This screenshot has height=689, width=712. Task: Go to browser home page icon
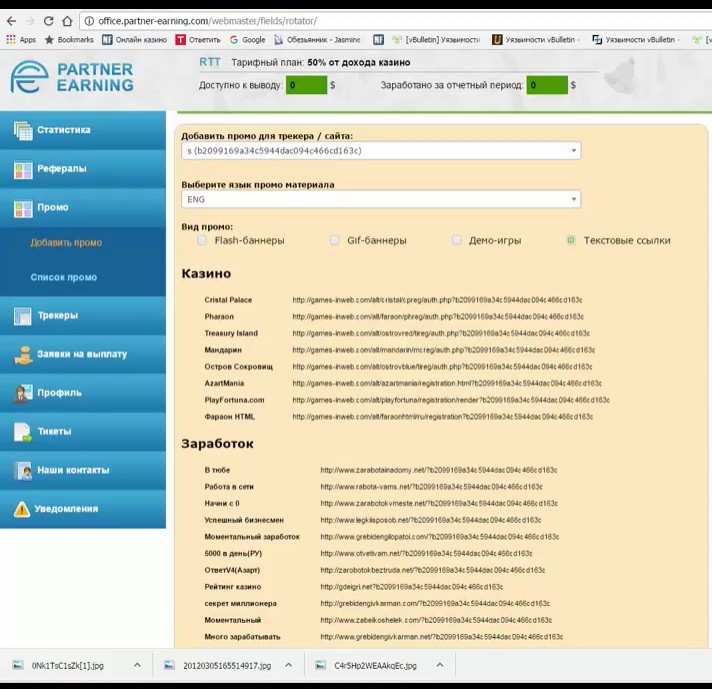[x=67, y=21]
